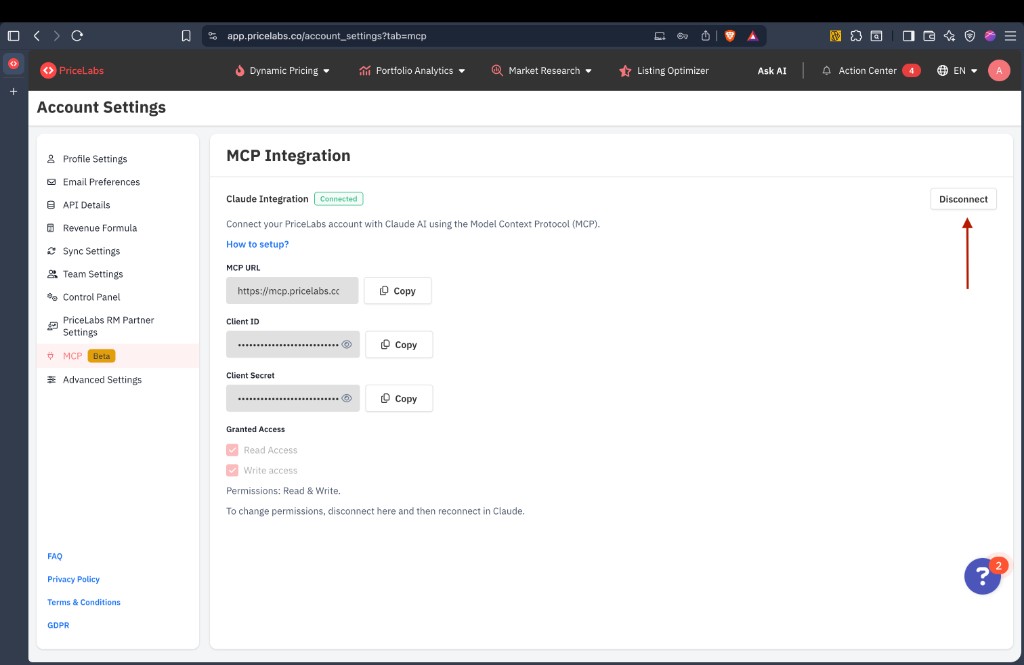Click the Disconnect button

pyautogui.click(x=963, y=199)
